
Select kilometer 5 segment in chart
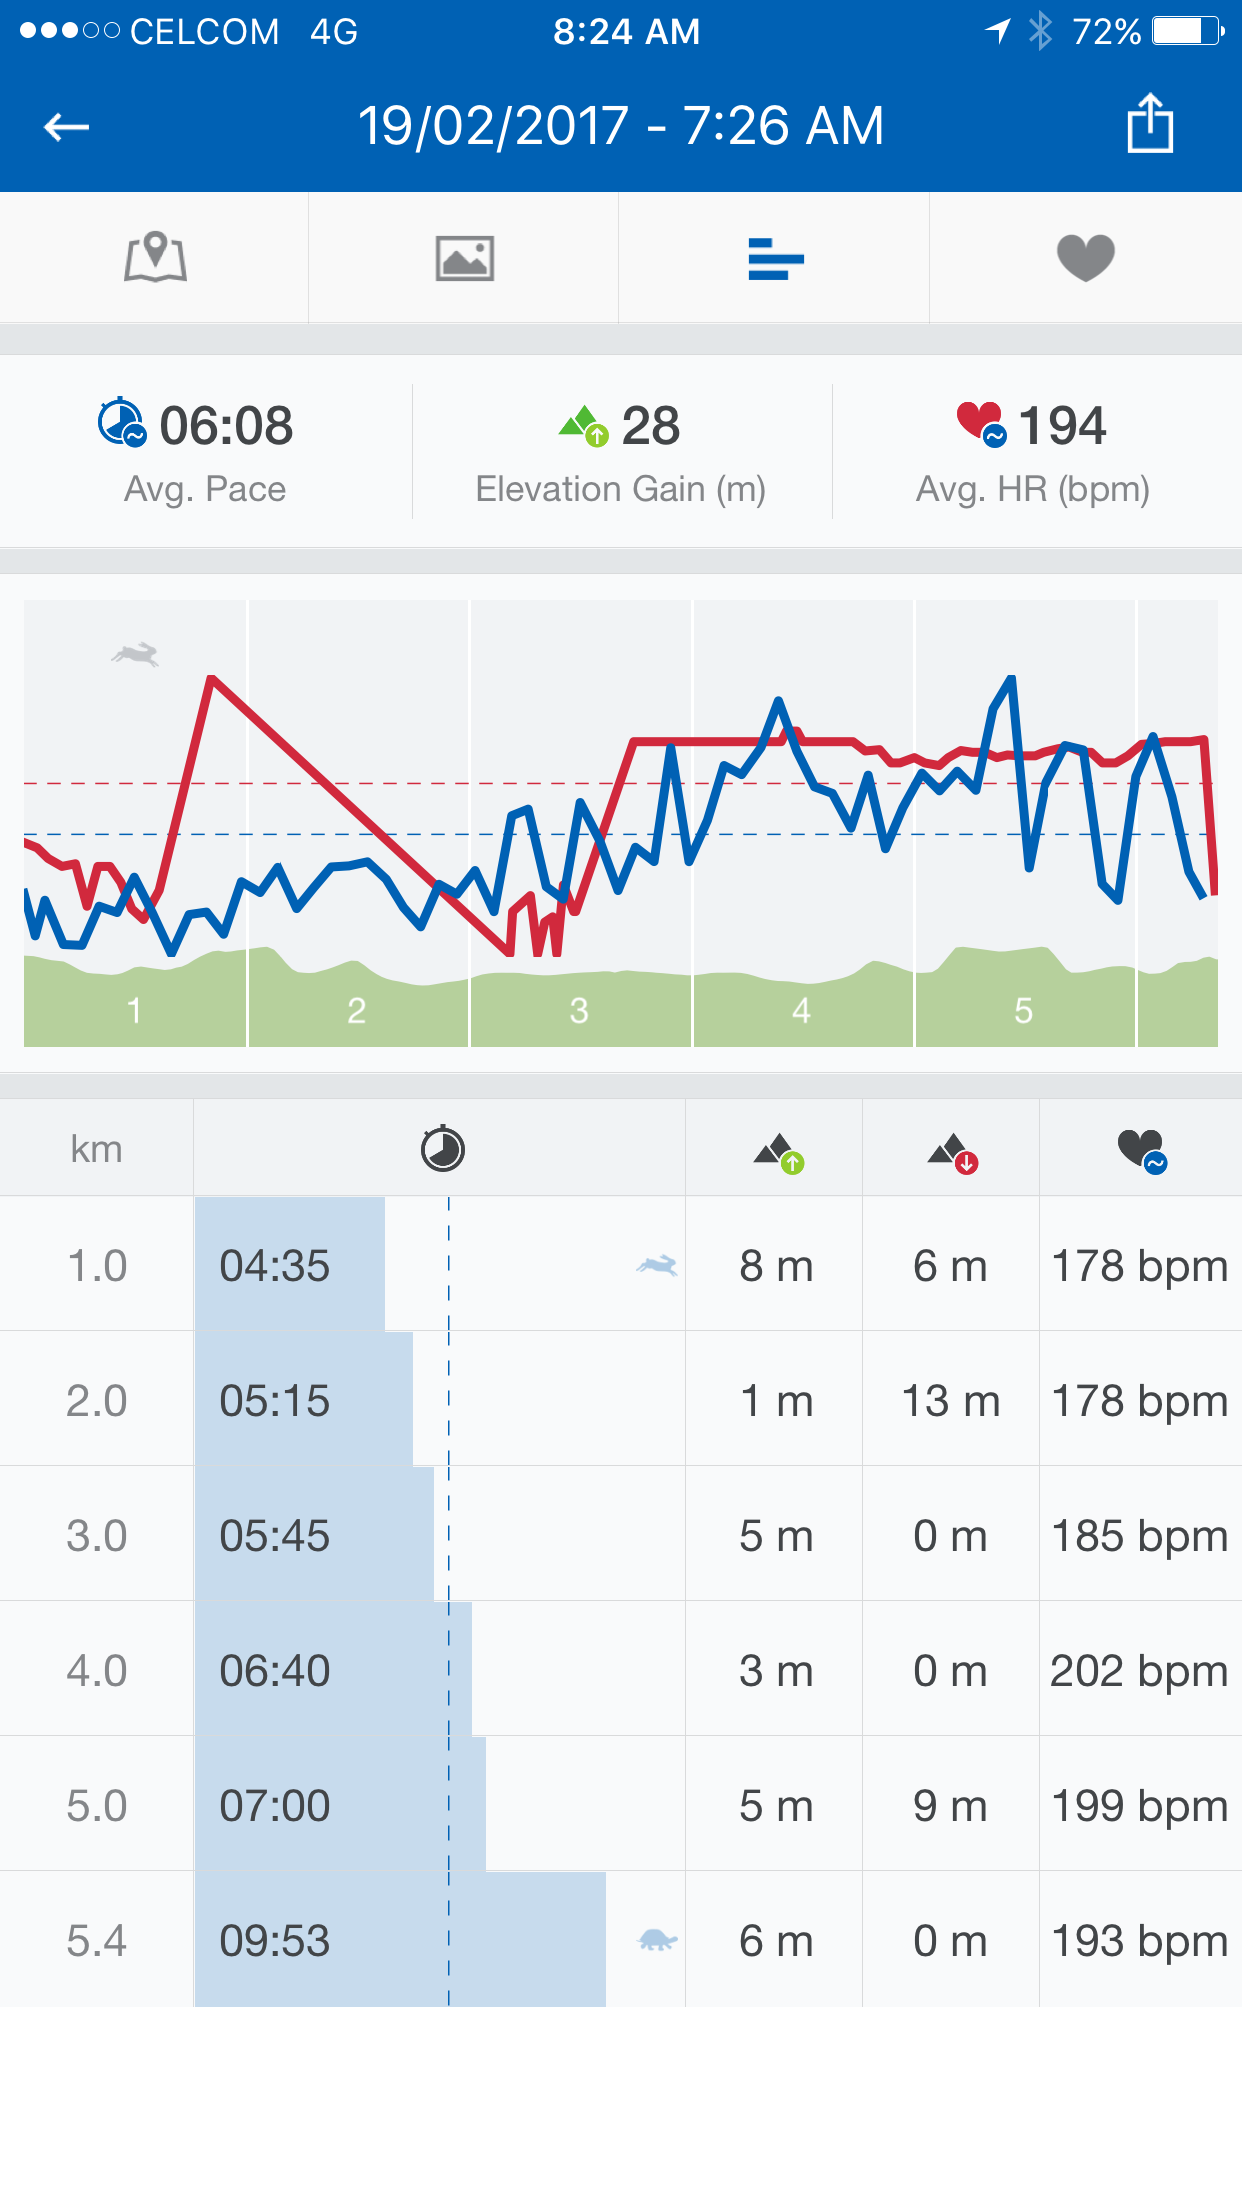[1024, 1010]
